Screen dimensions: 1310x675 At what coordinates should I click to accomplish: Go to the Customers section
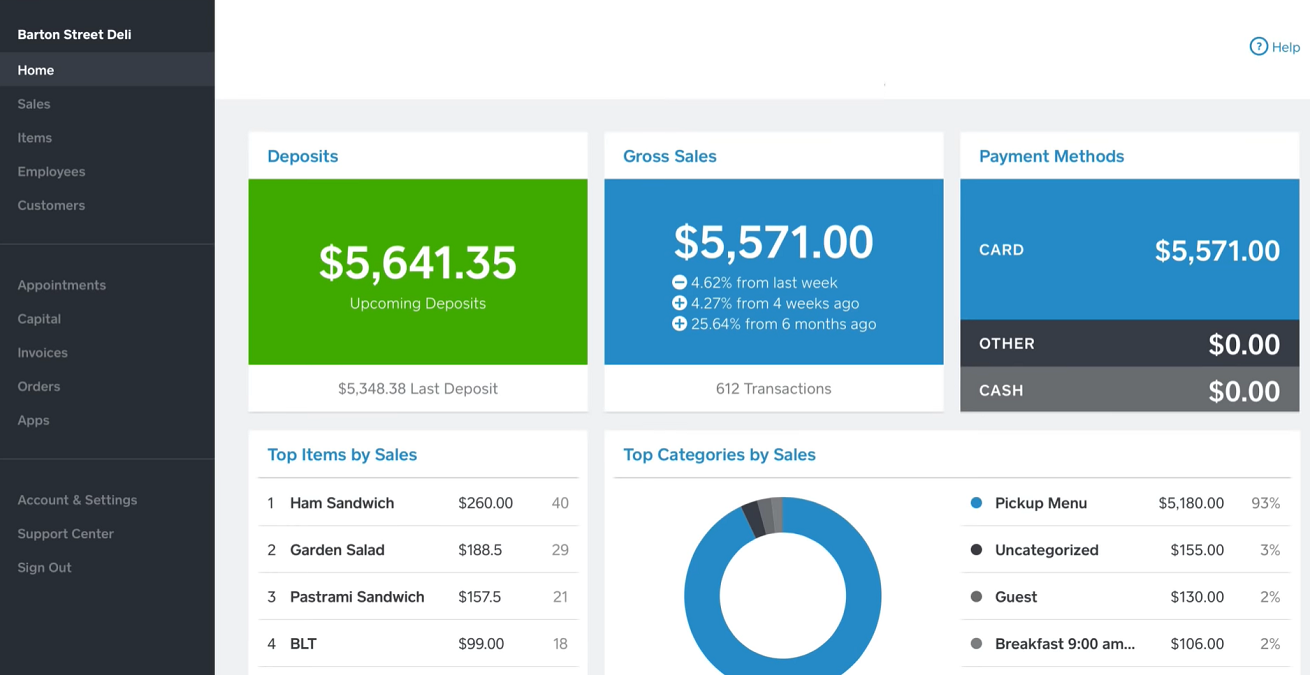coord(50,205)
